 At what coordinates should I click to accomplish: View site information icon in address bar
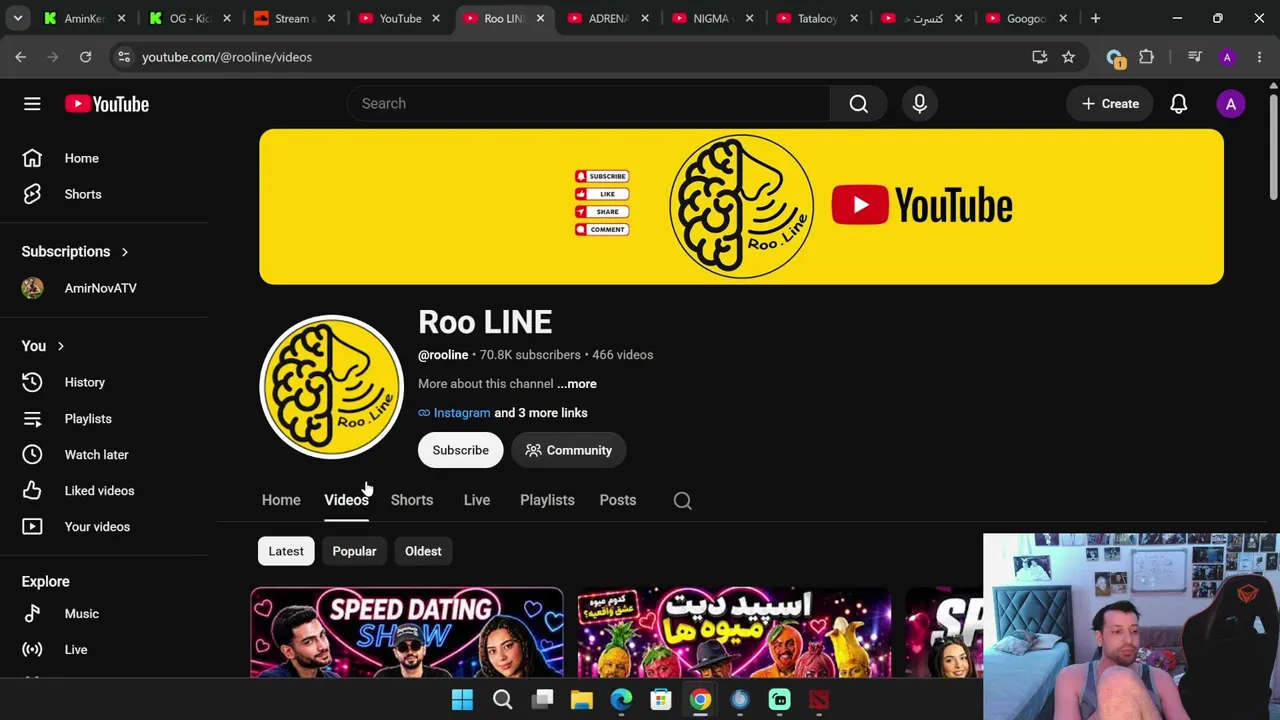click(123, 57)
